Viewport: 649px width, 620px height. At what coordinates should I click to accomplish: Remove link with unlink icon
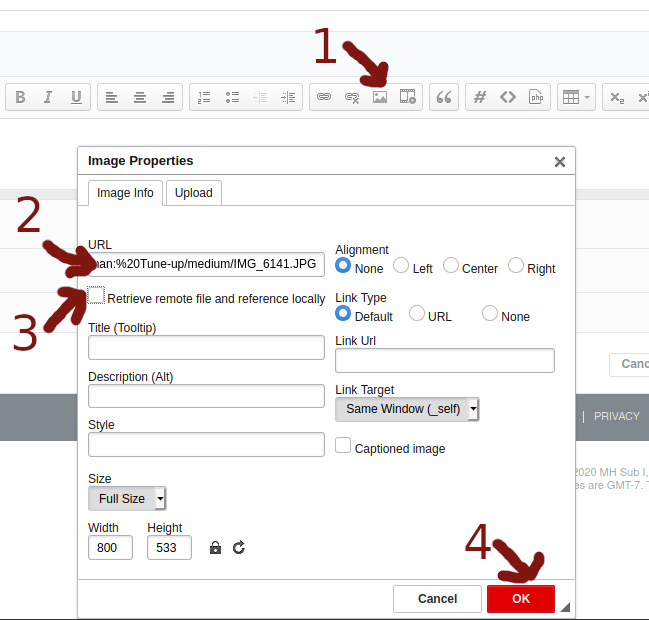(x=352, y=97)
